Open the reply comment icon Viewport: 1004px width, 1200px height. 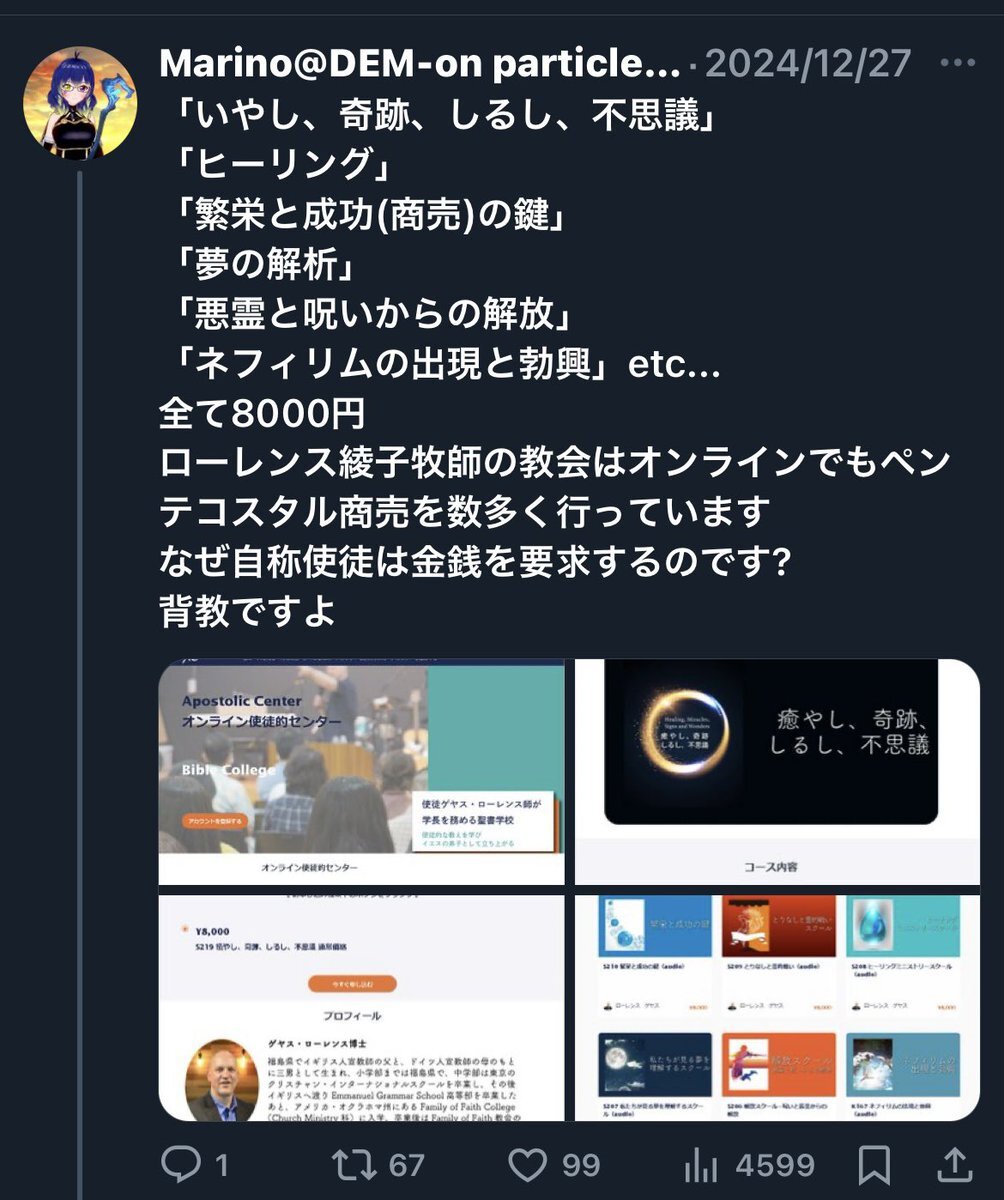coord(183,1164)
